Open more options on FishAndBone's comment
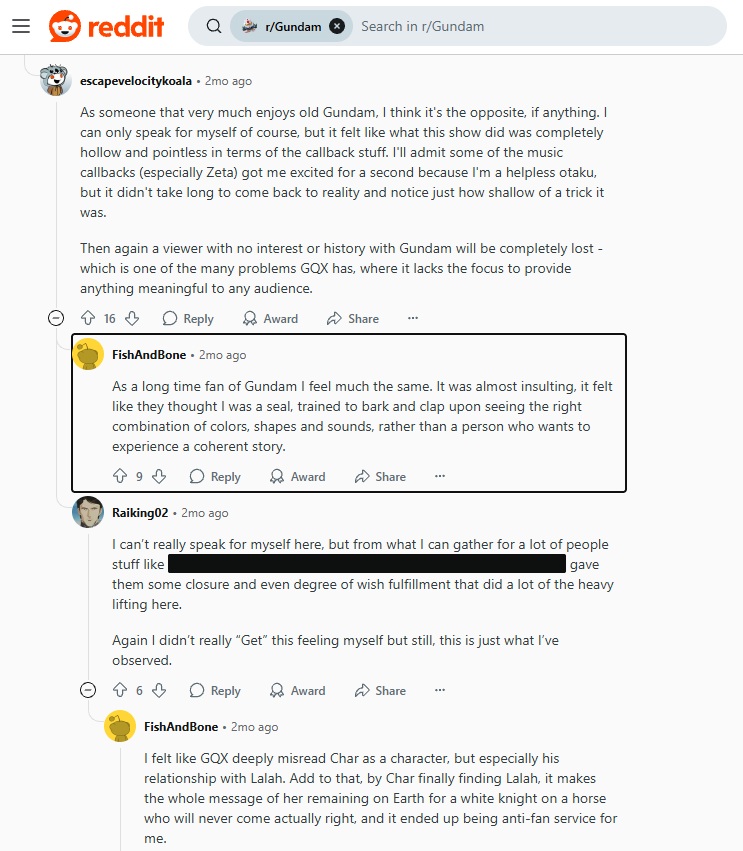The image size is (743, 851). [439, 476]
